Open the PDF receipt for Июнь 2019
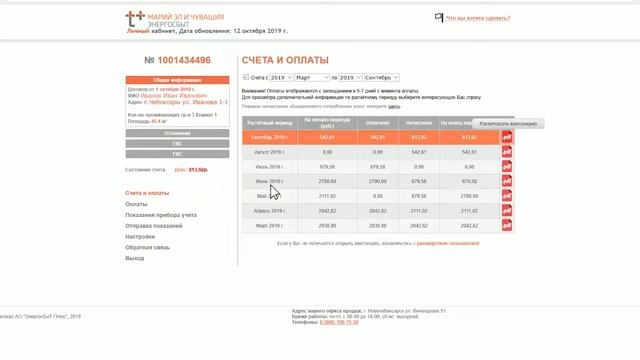 pyautogui.click(x=507, y=181)
